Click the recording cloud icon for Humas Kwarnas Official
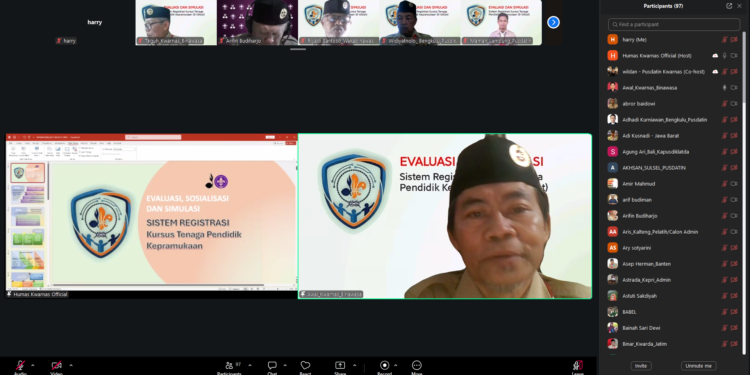 (715, 55)
